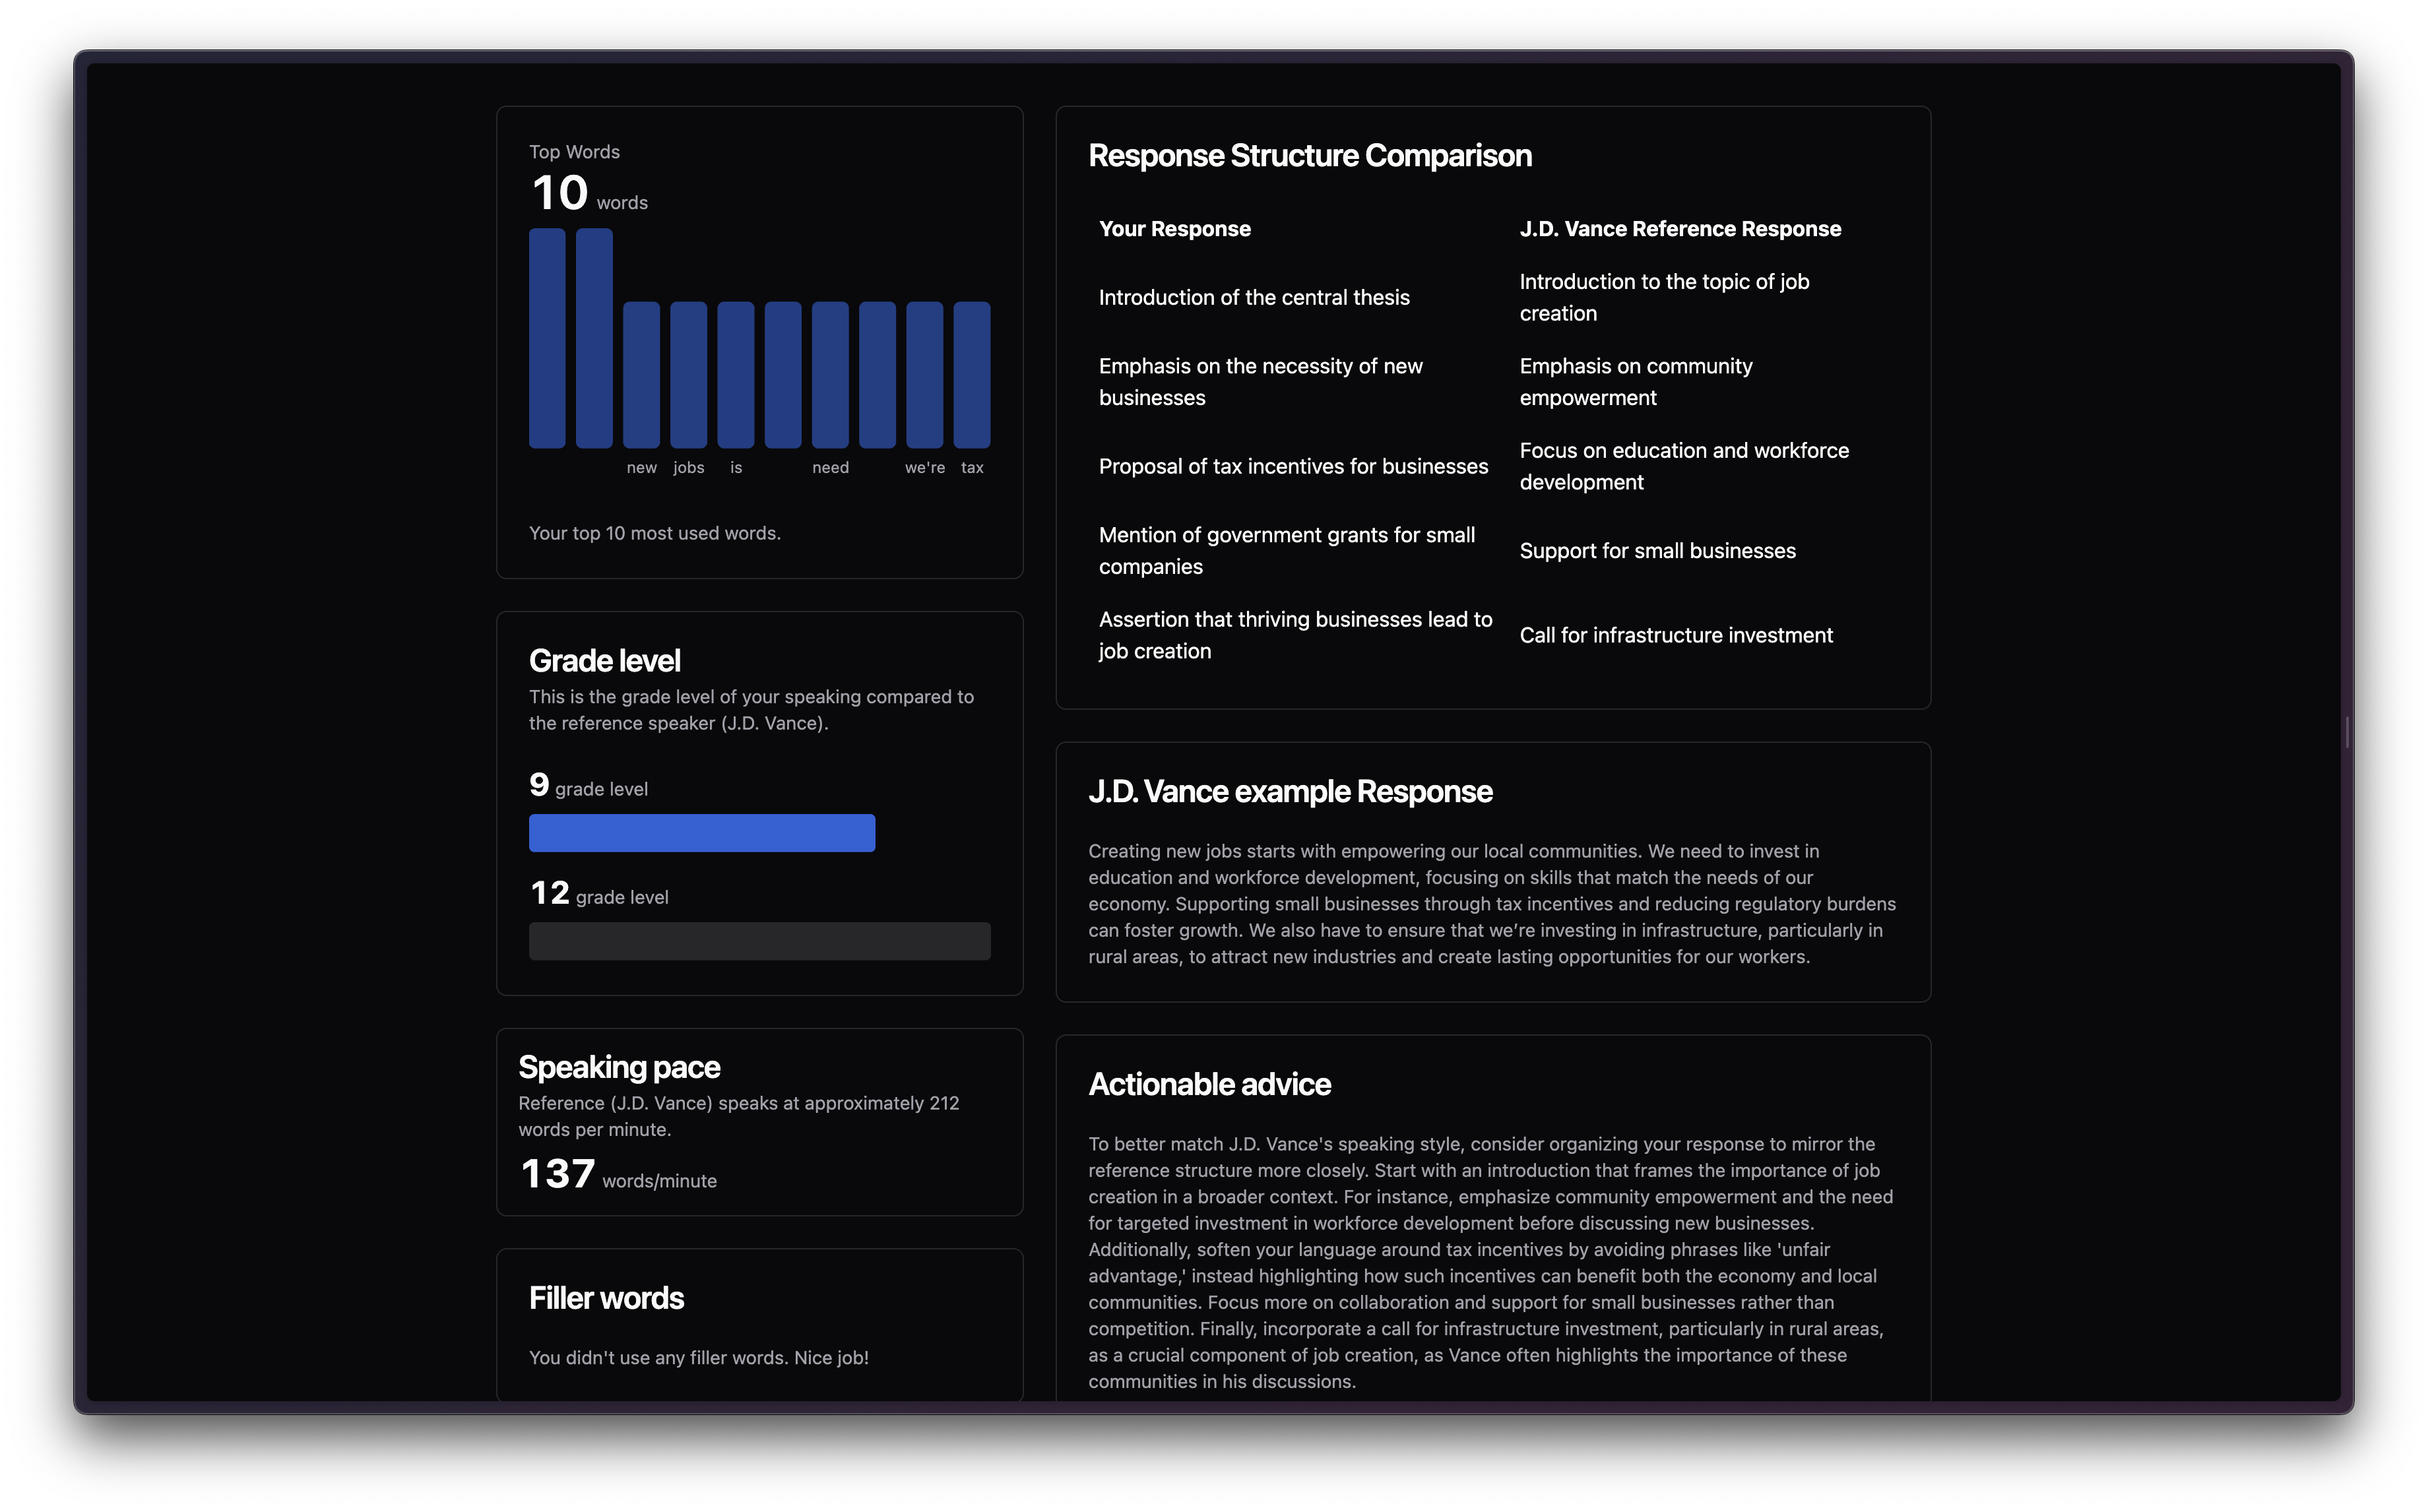
Task: Click 'You didn't use any filler words. Nice job!'
Action: click(x=698, y=1357)
